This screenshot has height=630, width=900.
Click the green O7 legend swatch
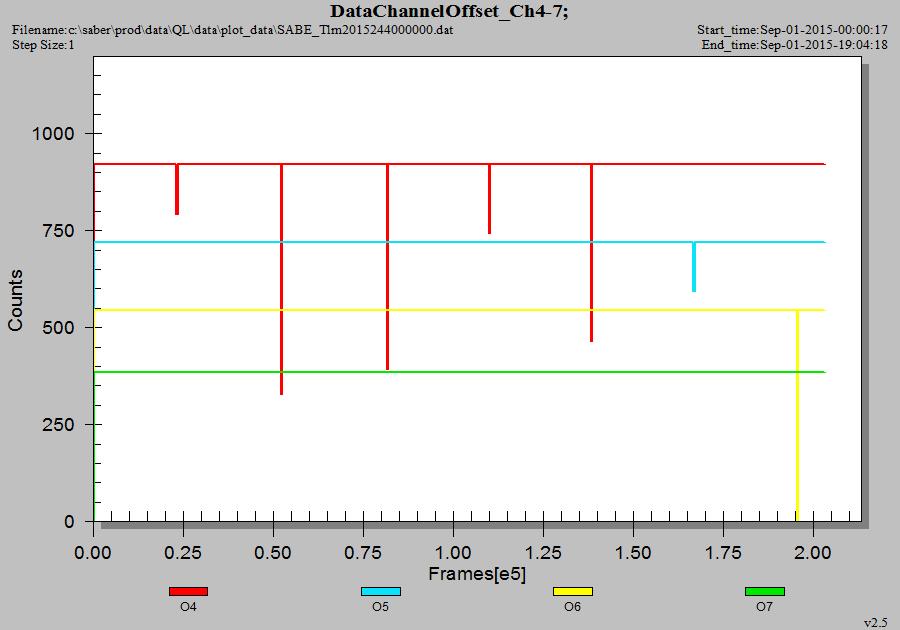pos(765,592)
